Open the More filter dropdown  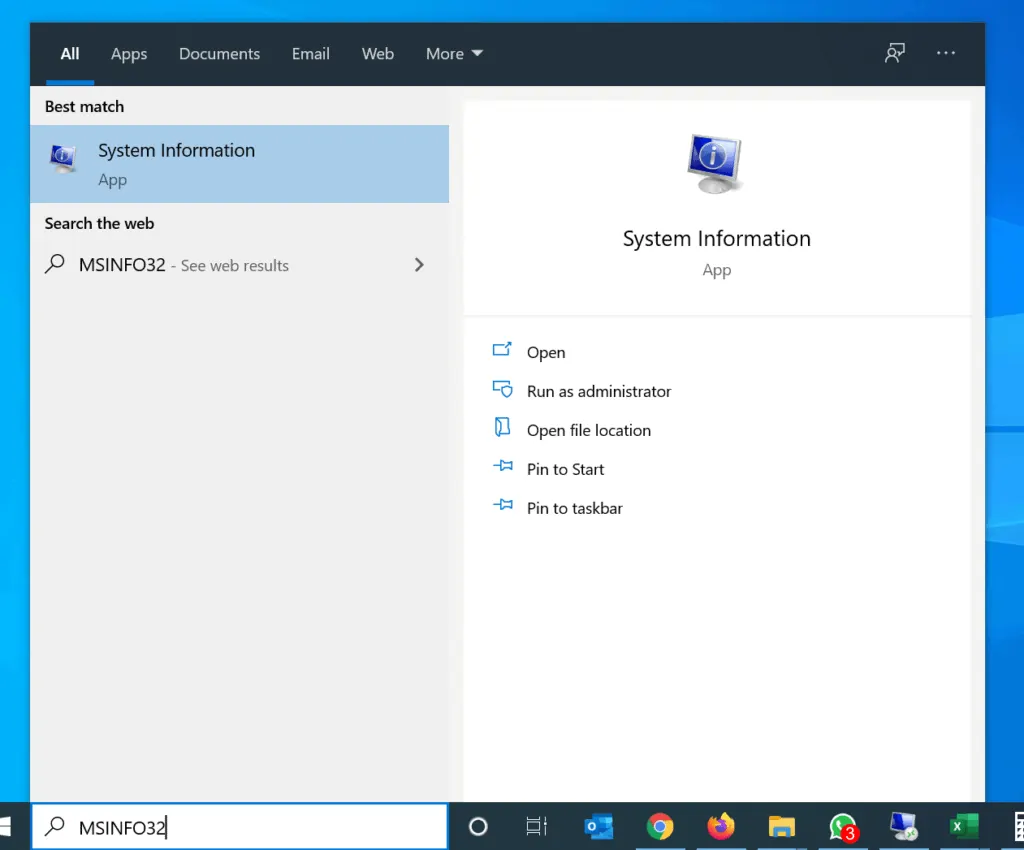[454, 54]
